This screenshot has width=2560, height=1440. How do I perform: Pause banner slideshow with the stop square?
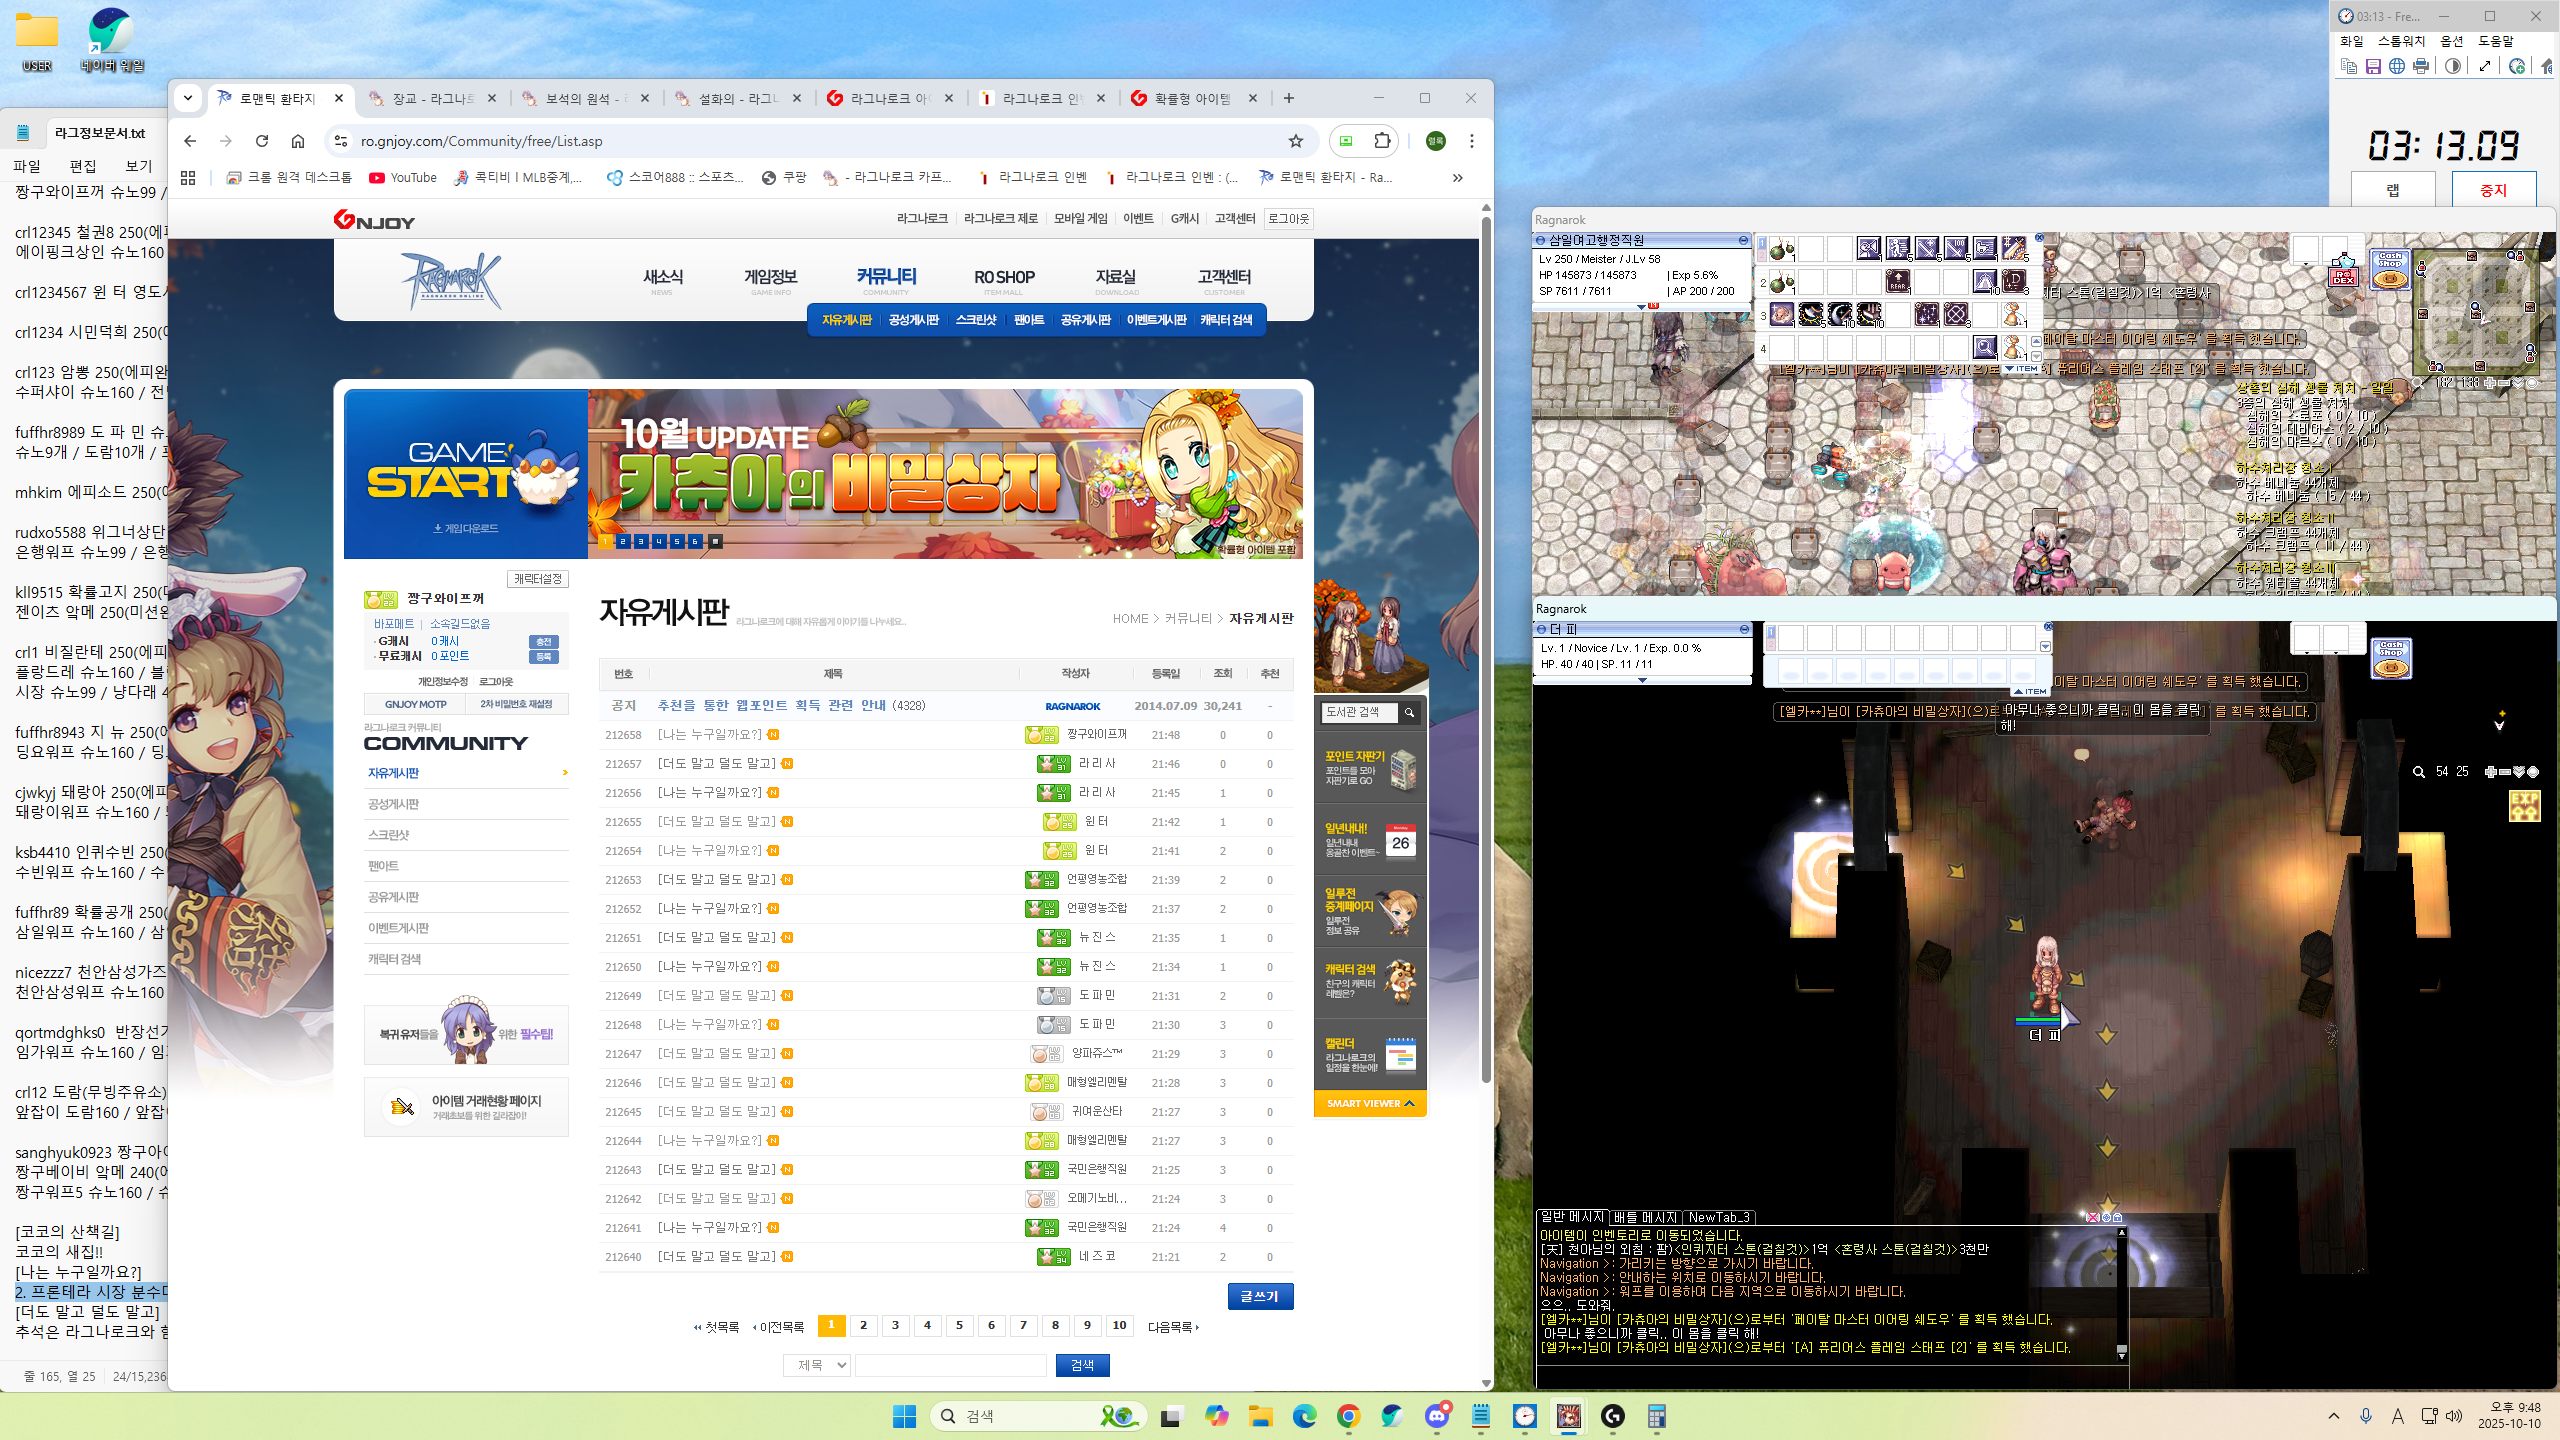(x=715, y=541)
